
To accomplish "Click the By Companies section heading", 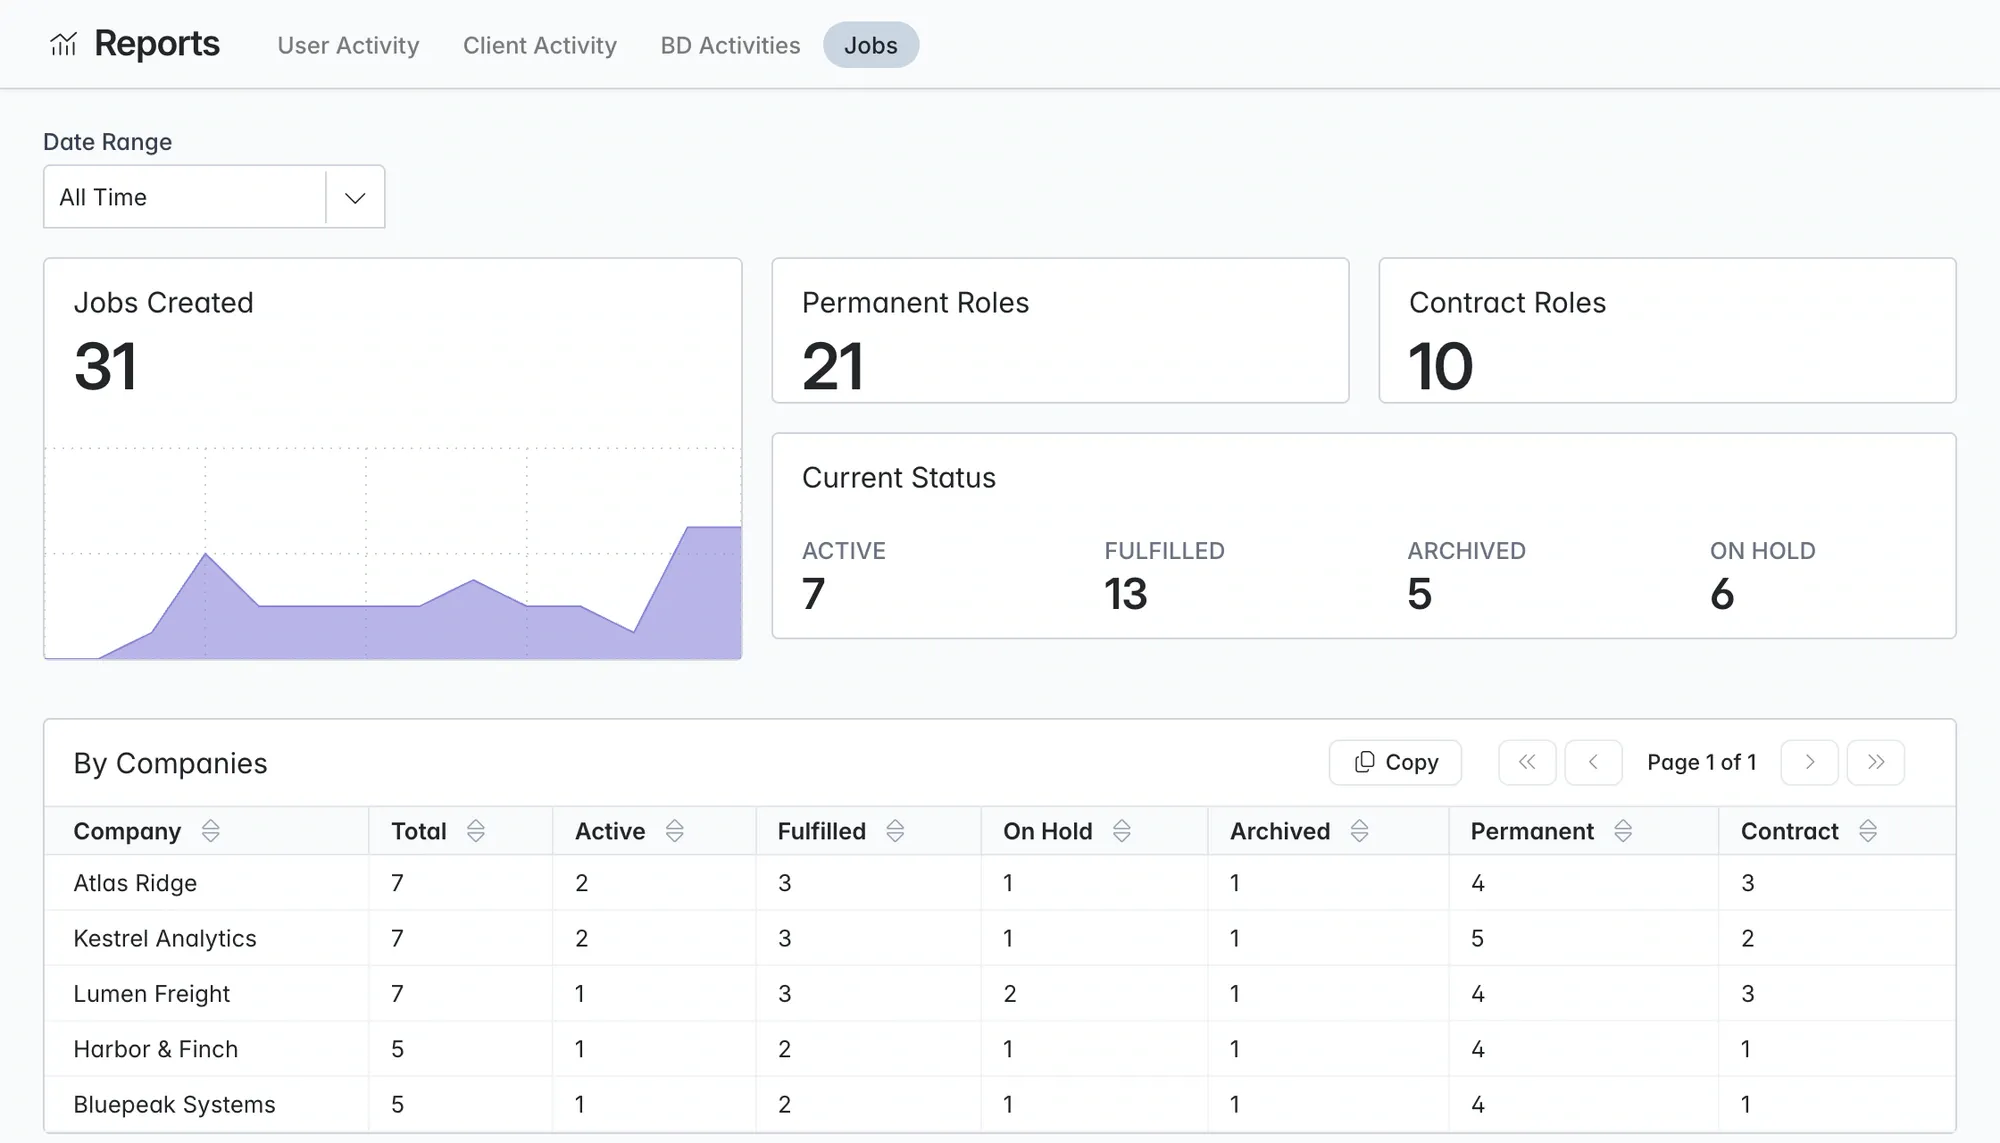I will (x=170, y=763).
